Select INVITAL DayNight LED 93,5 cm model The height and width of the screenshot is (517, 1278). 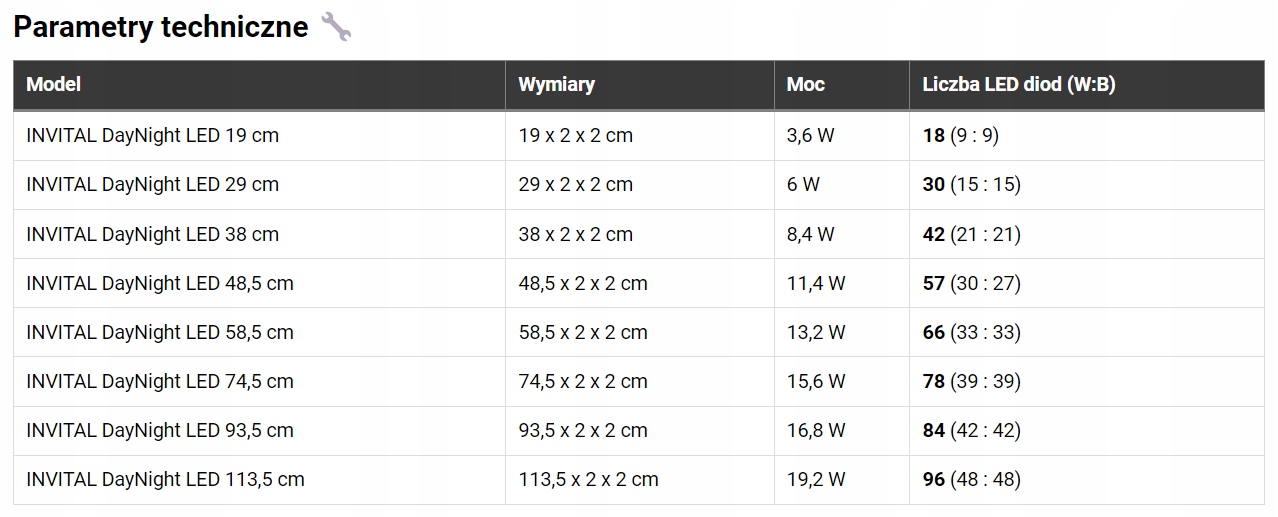pyautogui.click(x=160, y=430)
